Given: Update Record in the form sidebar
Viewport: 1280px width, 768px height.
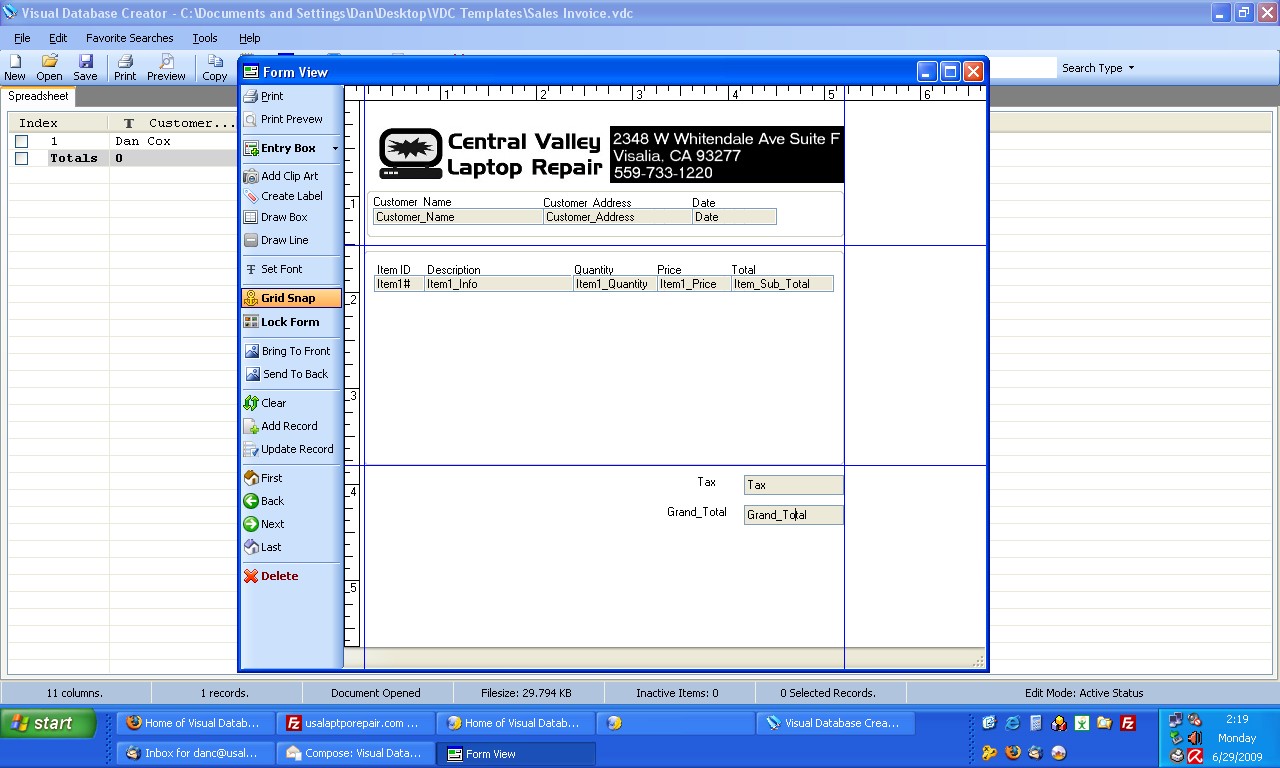Looking at the screenshot, I should point(289,449).
